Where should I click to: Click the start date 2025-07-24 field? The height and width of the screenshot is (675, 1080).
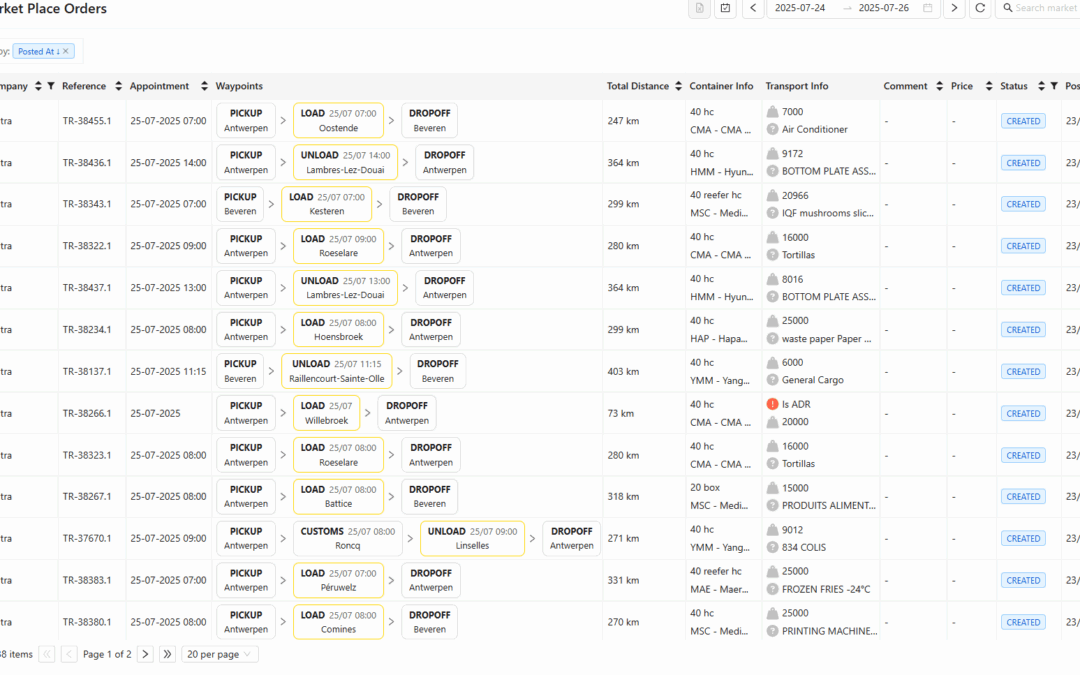(x=800, y=8)
